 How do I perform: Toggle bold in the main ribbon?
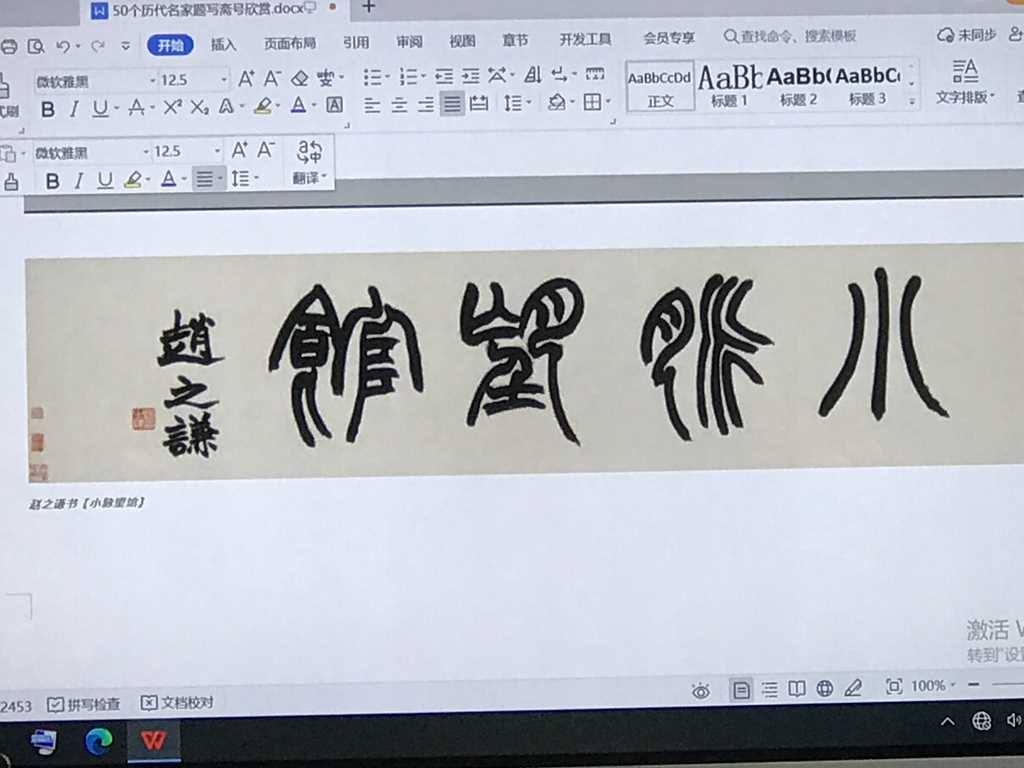(47, 108)
